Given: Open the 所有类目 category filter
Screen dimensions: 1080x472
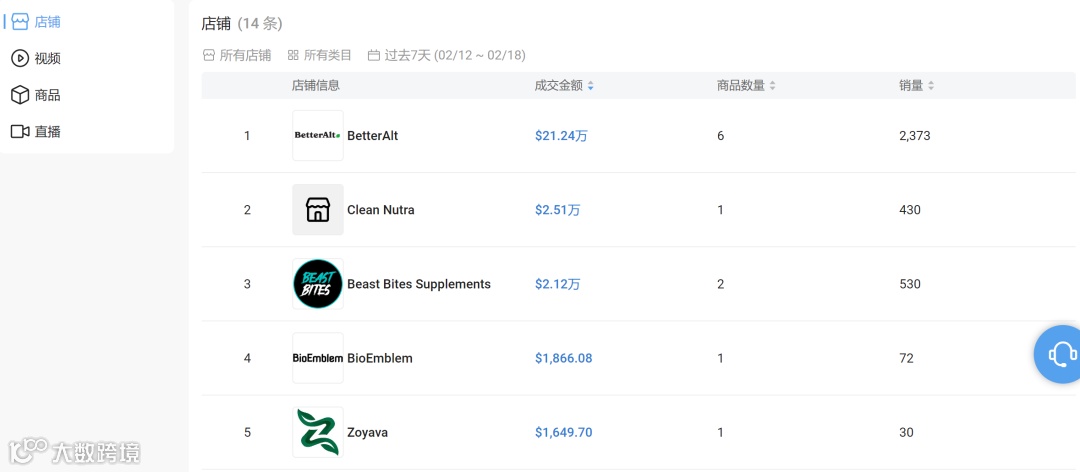Looking at the screenshot, I should click(x=320, y=55).
